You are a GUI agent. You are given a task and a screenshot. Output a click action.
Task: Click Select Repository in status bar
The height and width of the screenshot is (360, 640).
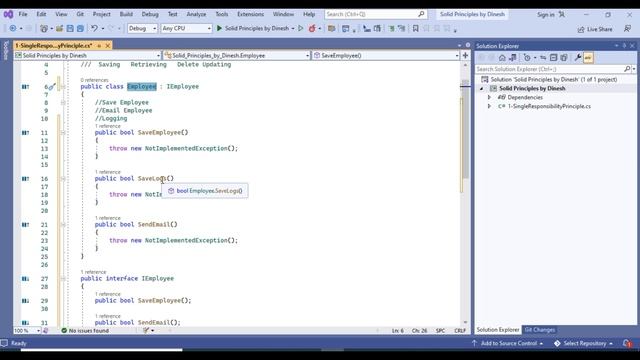click(x=584, y=344)
